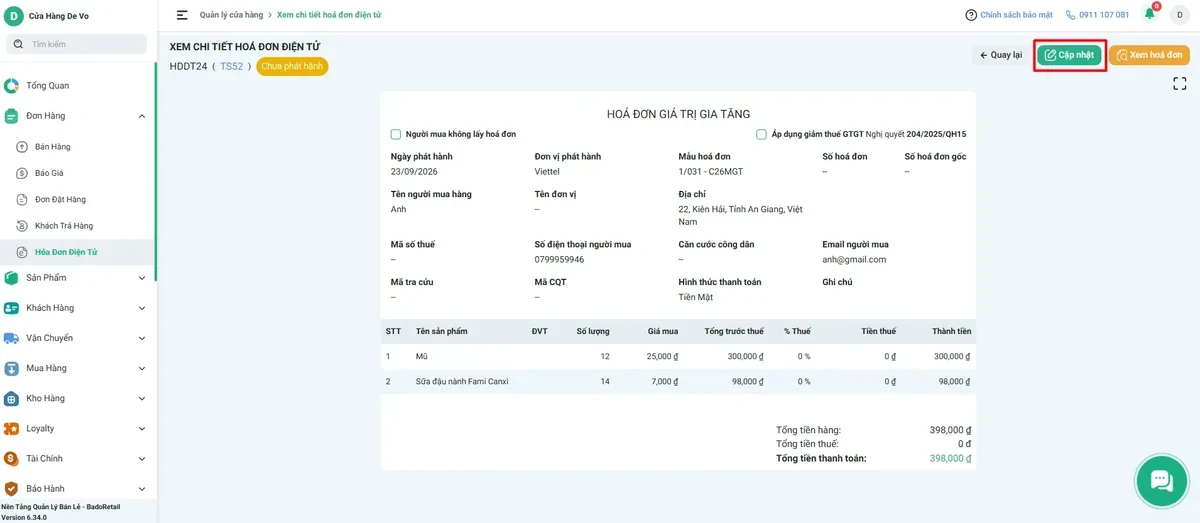Image resolution: width=1200 pixels, height=523 pixels.
Task: Click the phone icon beside 0911 107 081
Action: point(1070,15)
